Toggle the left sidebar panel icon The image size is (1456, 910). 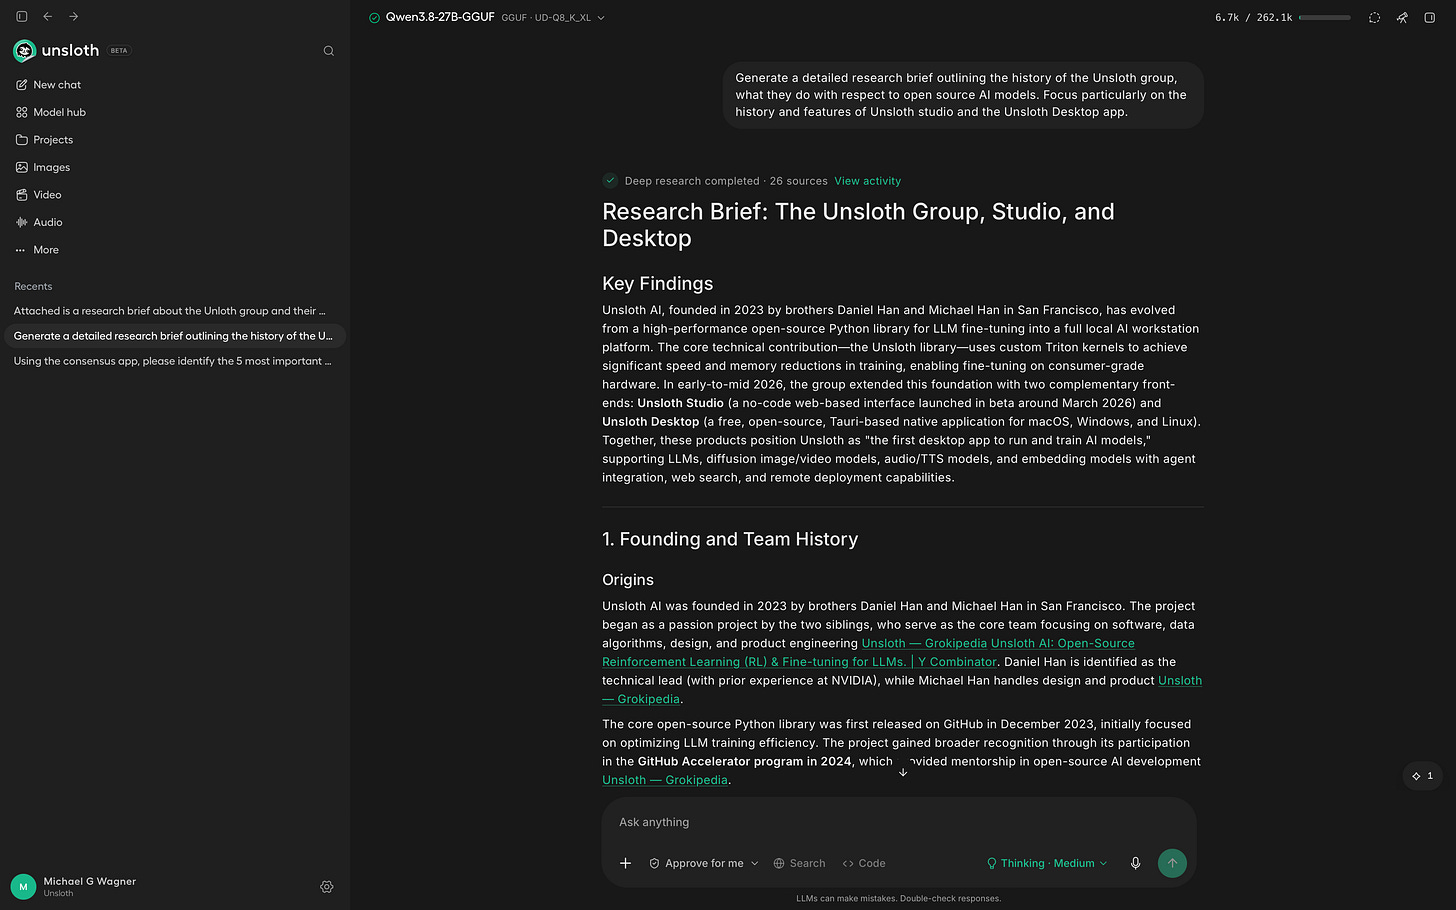click(21, 16)
